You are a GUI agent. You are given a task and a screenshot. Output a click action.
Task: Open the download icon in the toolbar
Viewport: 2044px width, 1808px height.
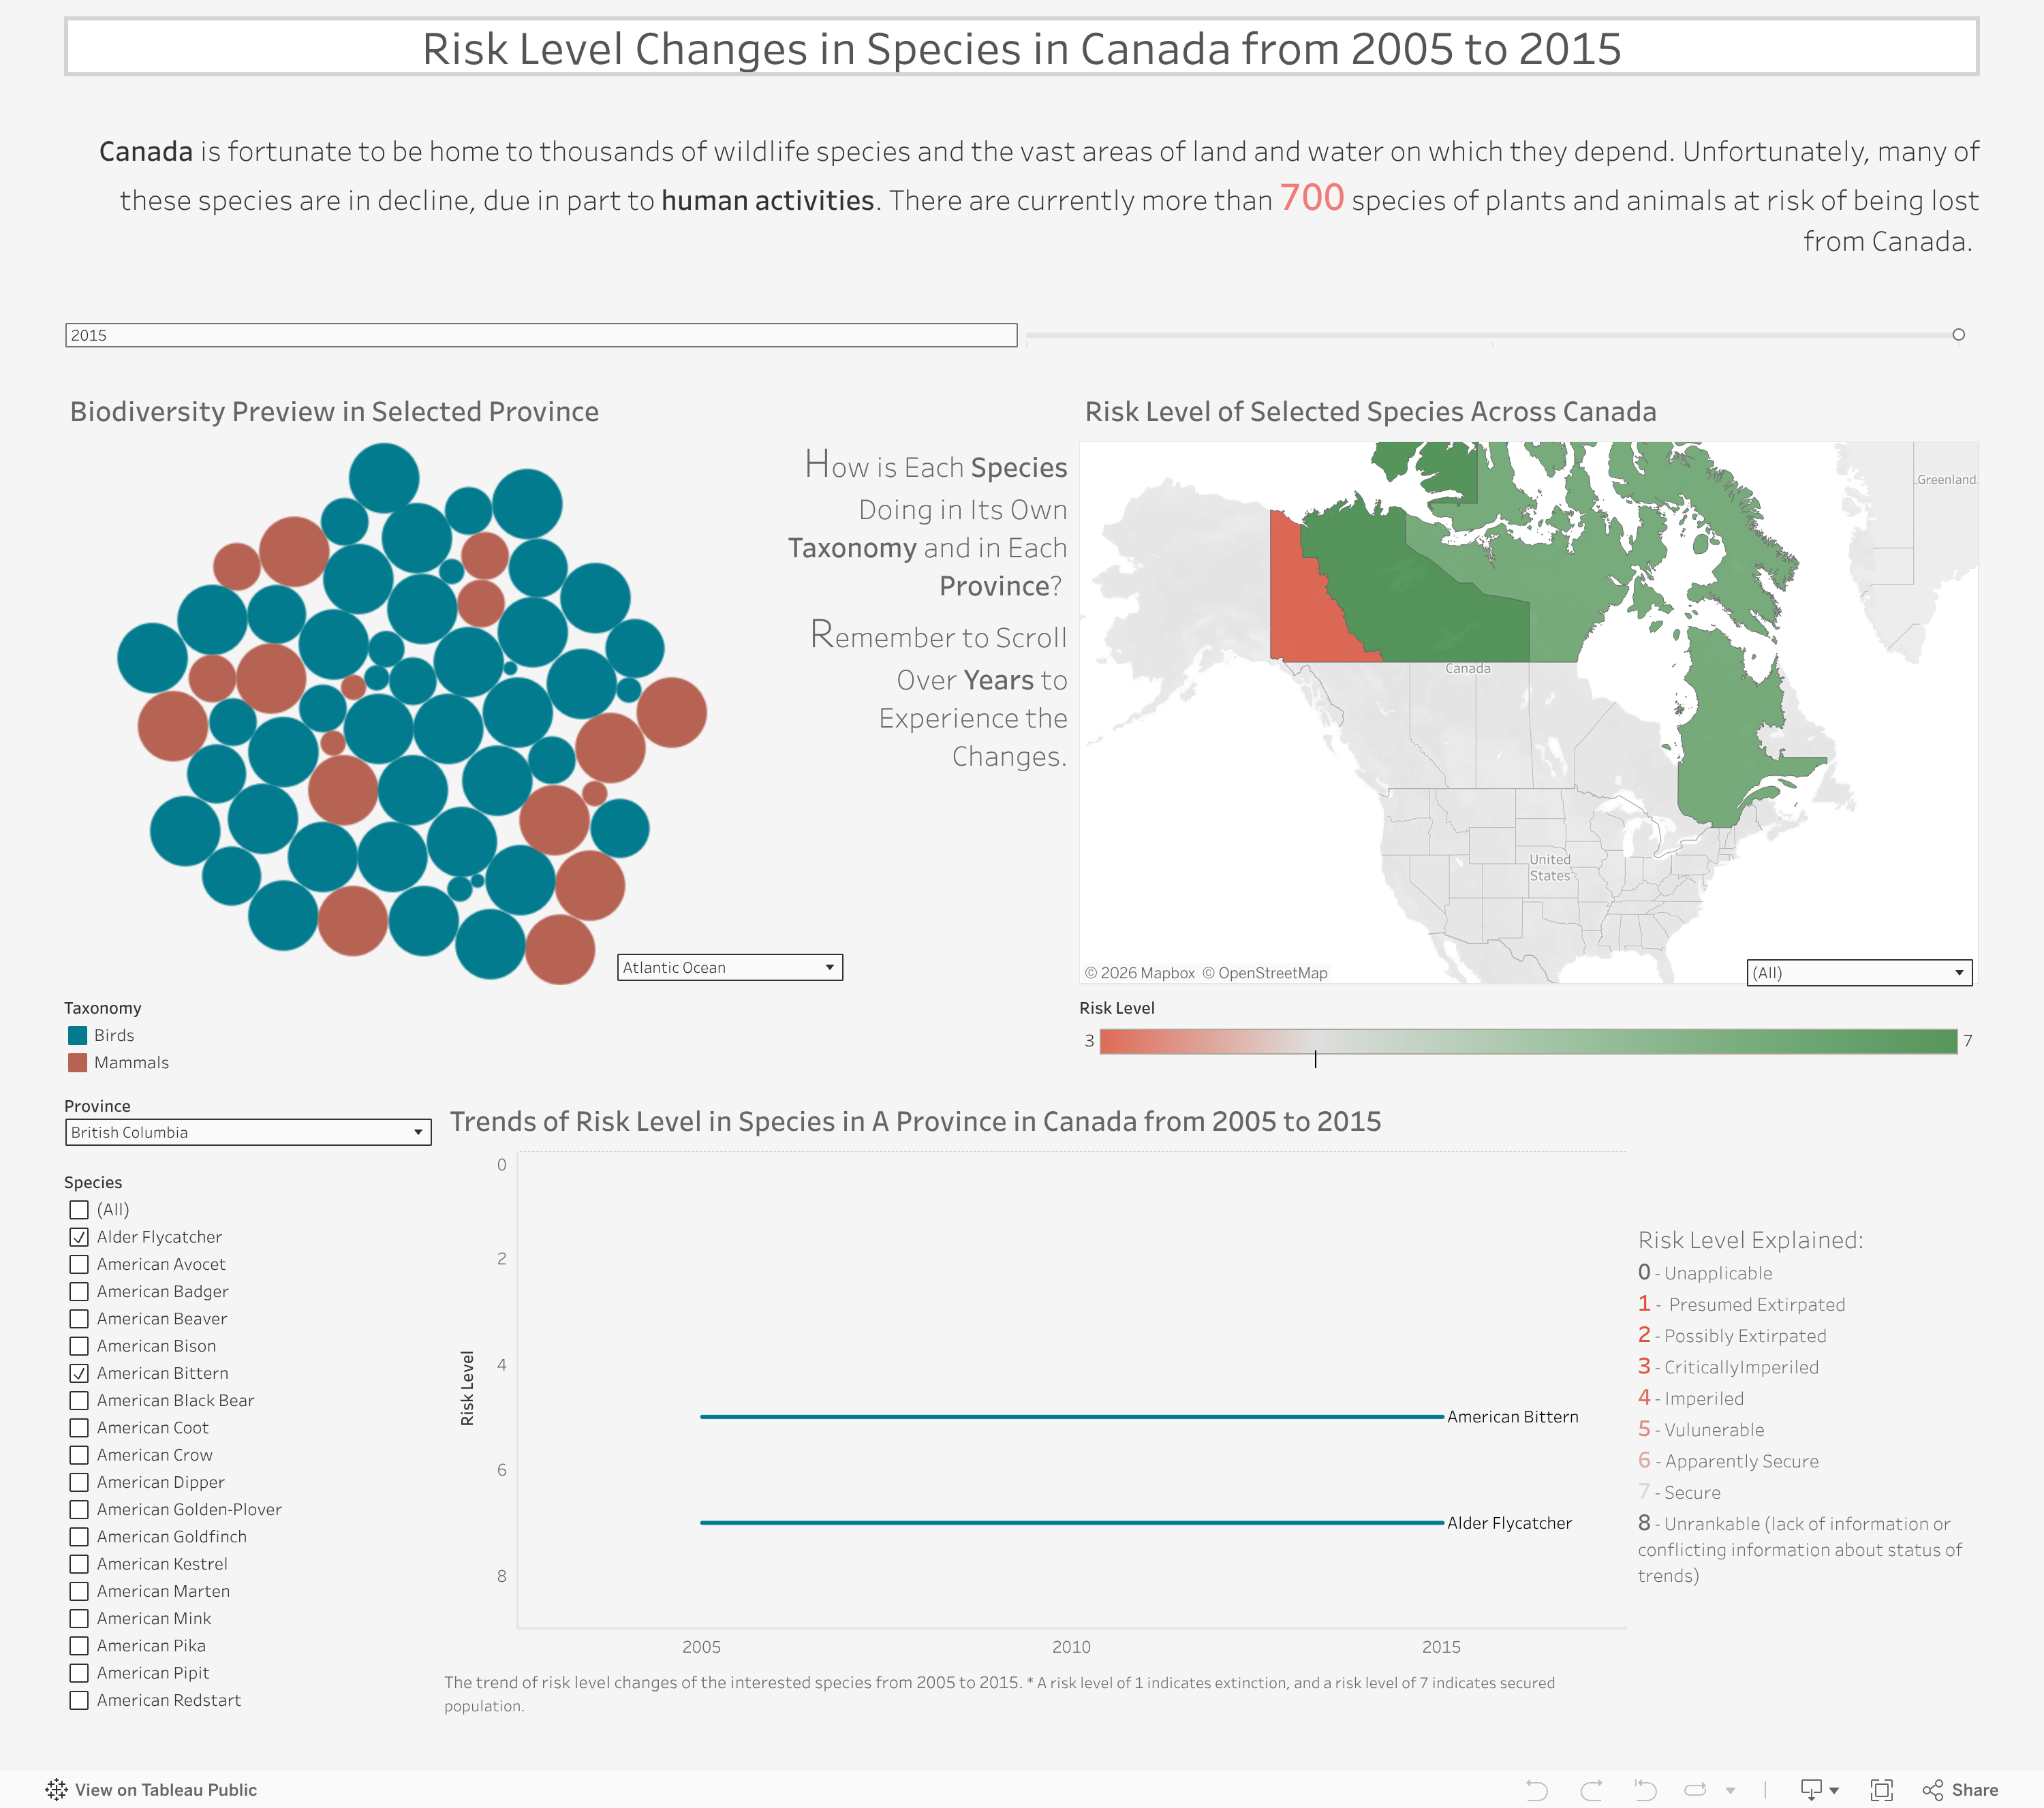1812,1790
